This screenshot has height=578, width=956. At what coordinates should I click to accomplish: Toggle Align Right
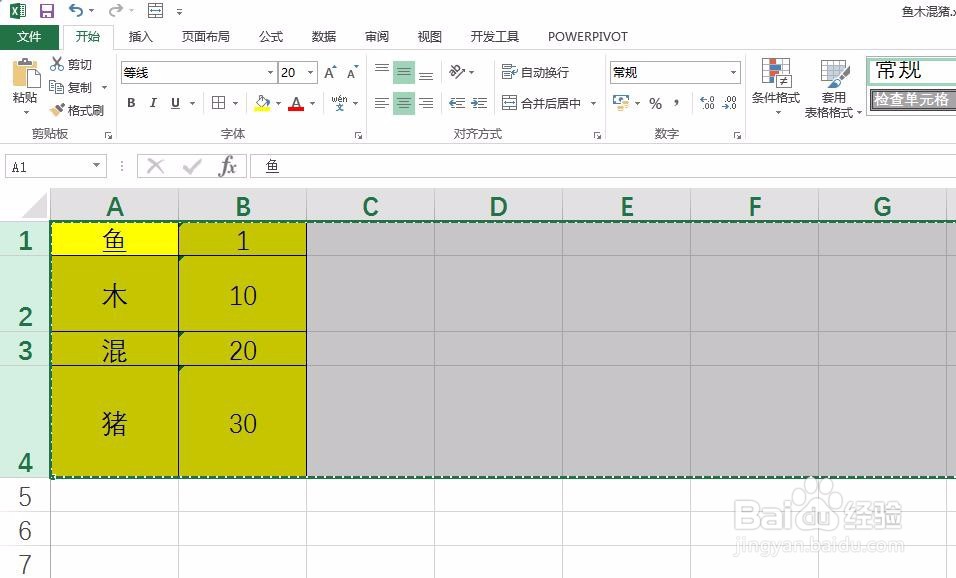click(426, 103)
